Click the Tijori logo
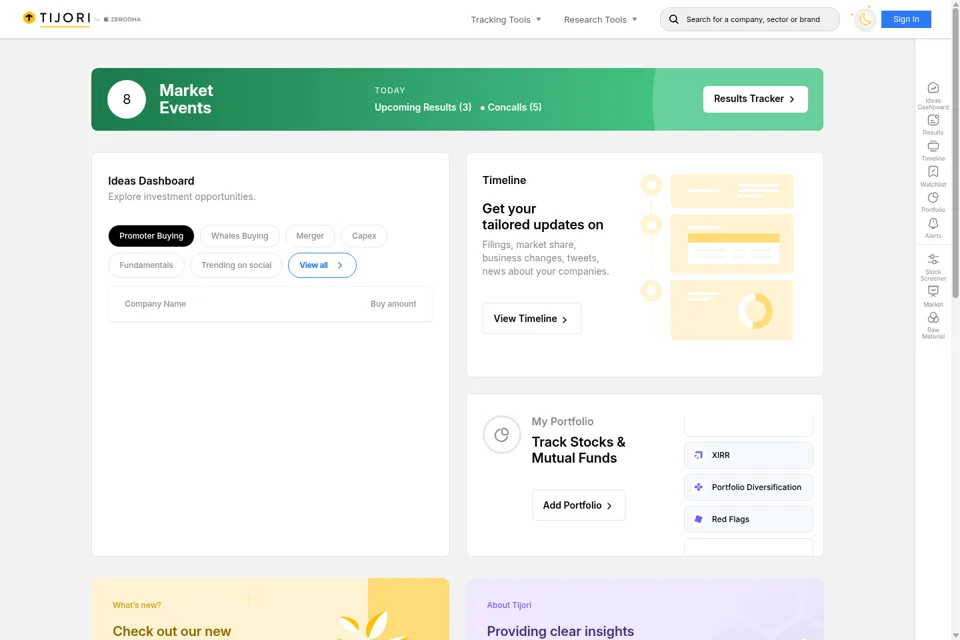The image size is (960, 640). [x=56, y=18]
